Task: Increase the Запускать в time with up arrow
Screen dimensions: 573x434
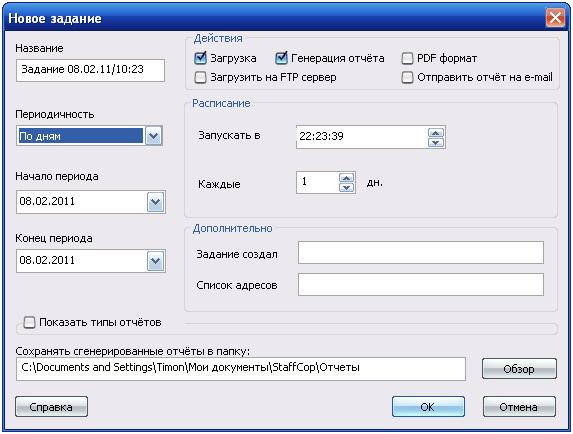Action: 436,132
